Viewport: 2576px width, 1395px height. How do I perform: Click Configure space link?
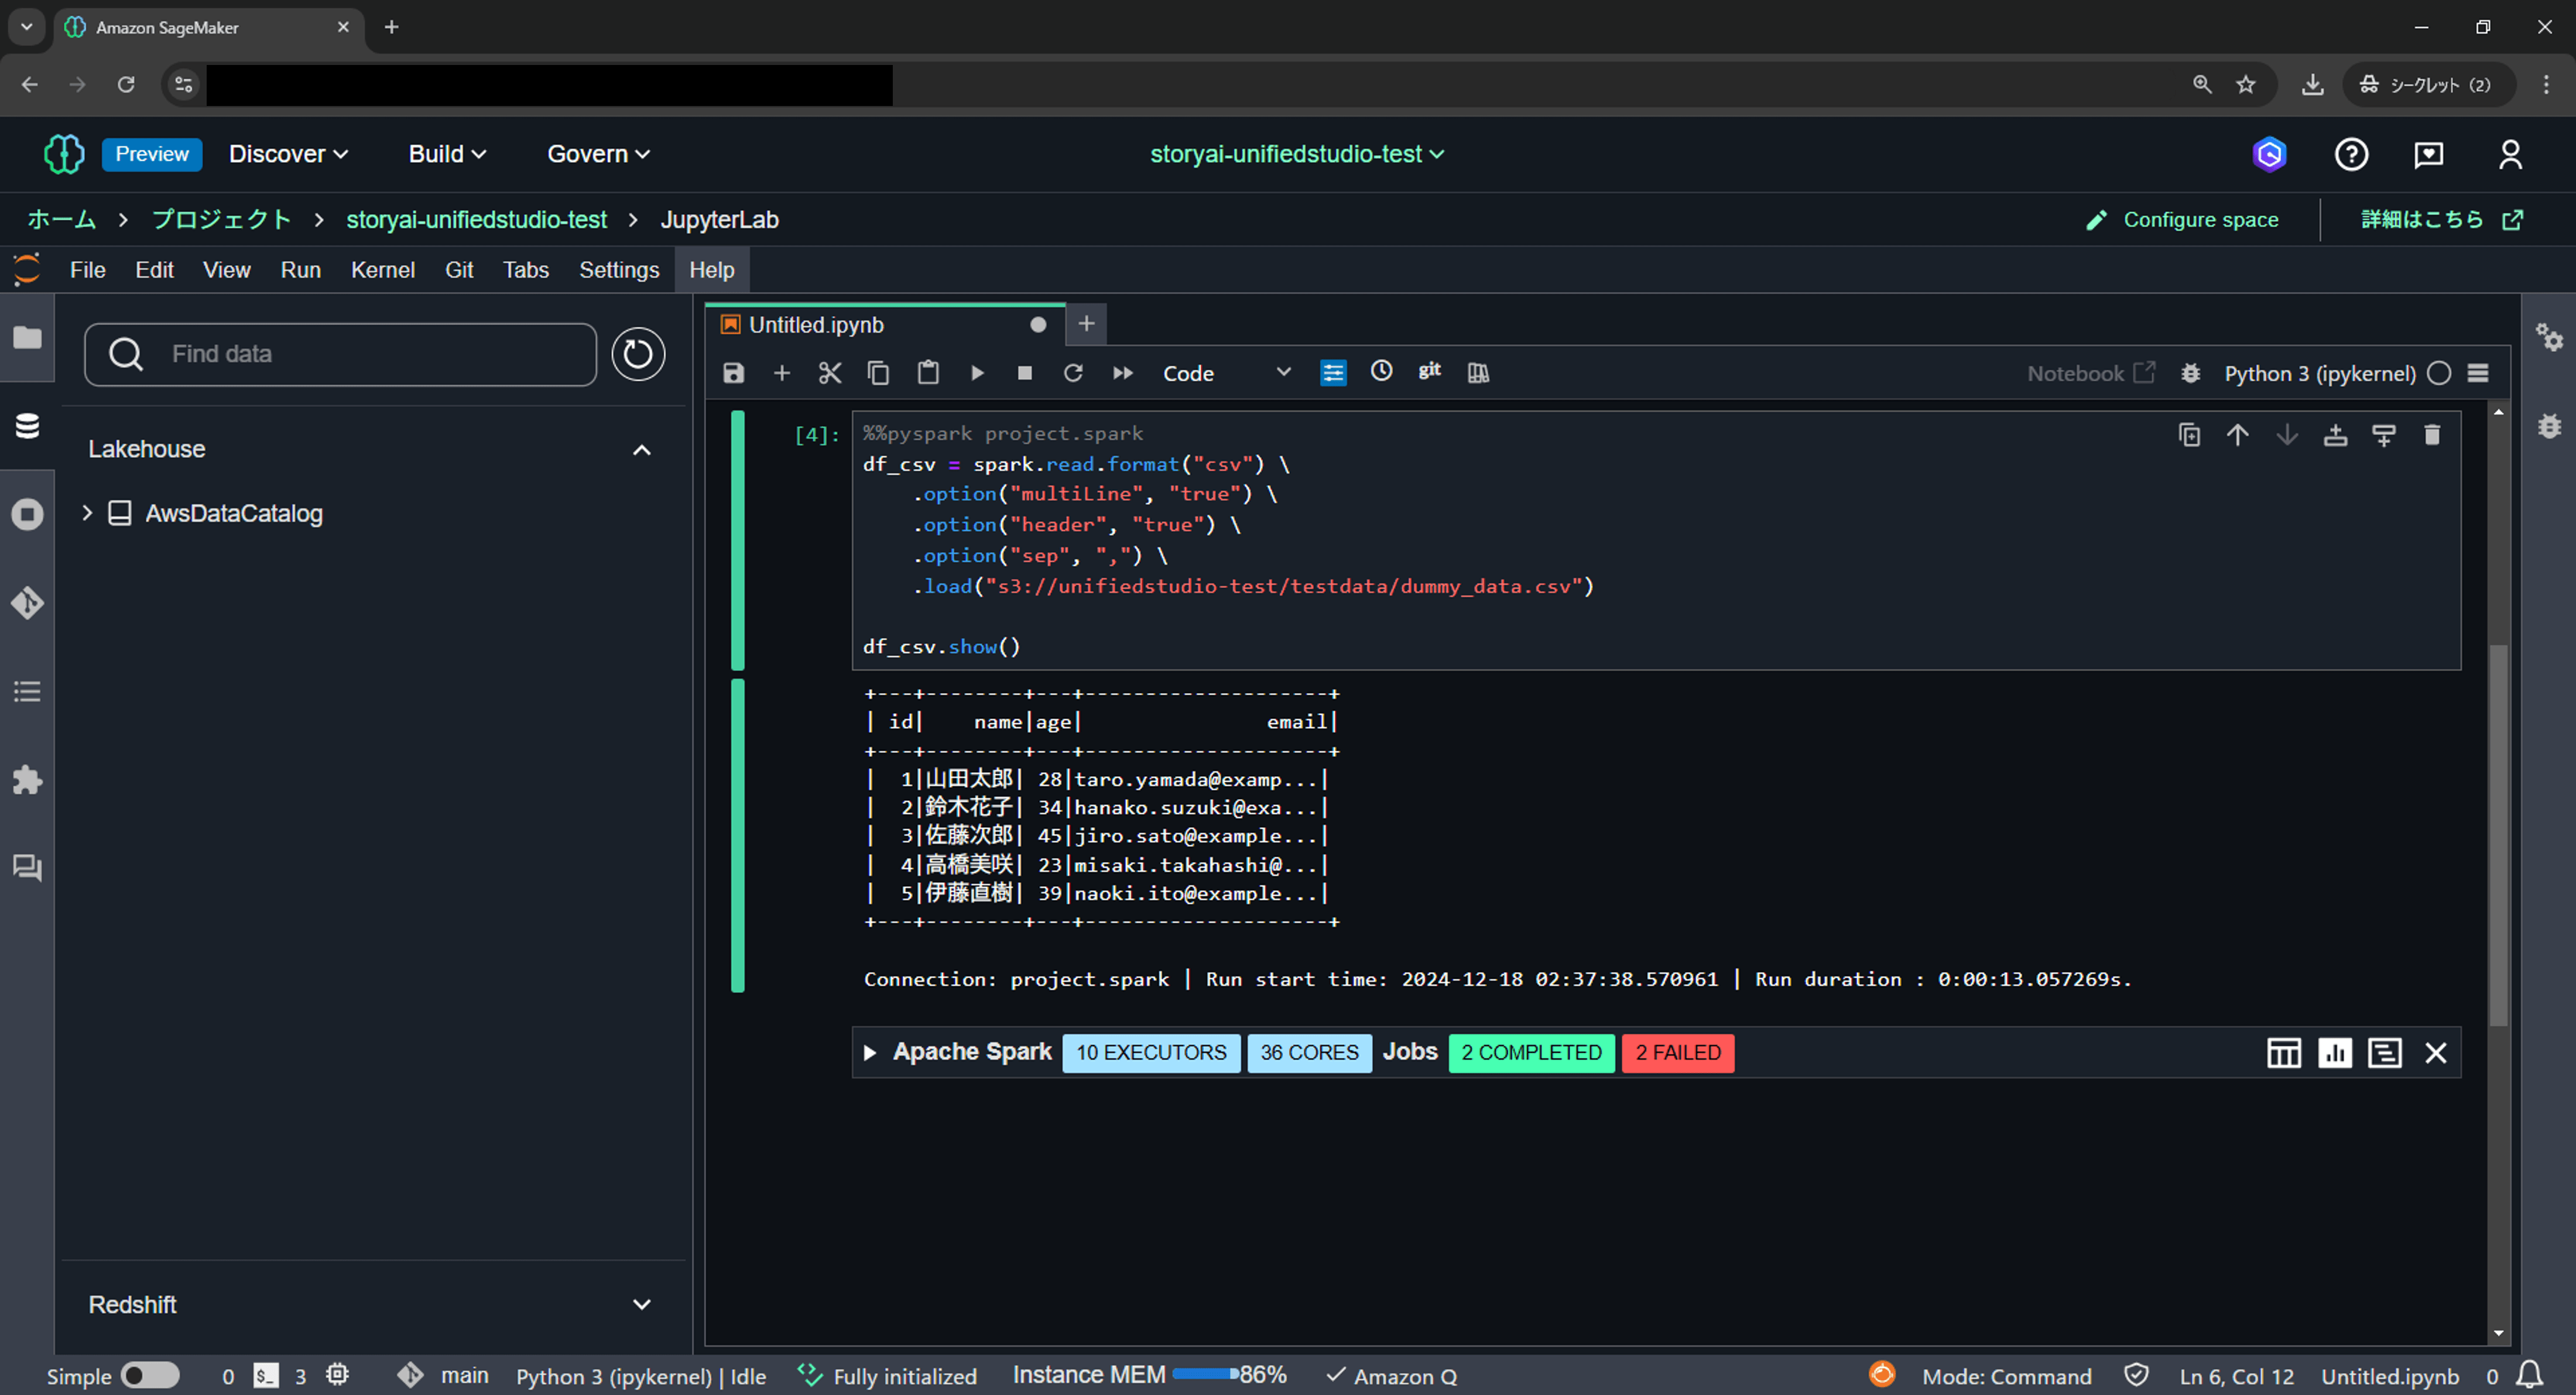click(x=2182, y=220)
